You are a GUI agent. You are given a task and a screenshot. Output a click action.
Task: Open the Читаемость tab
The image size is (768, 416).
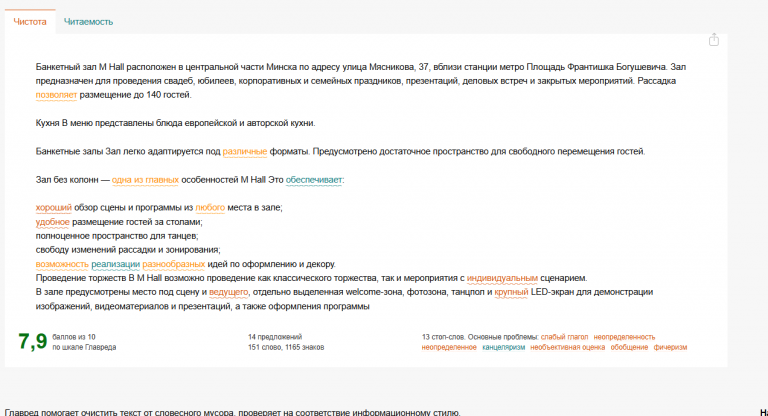point(88,22)
